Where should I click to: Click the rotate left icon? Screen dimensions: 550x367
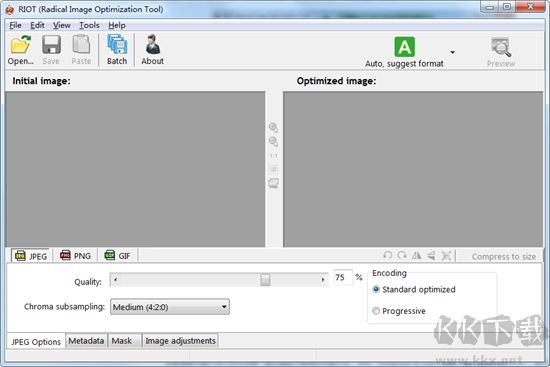[388, 255]
